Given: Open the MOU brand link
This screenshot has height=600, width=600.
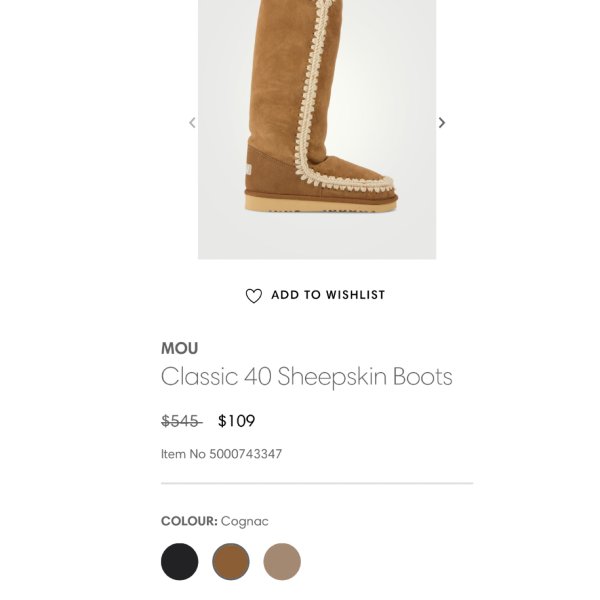Looking at the screenshot, I should (180, 348).
